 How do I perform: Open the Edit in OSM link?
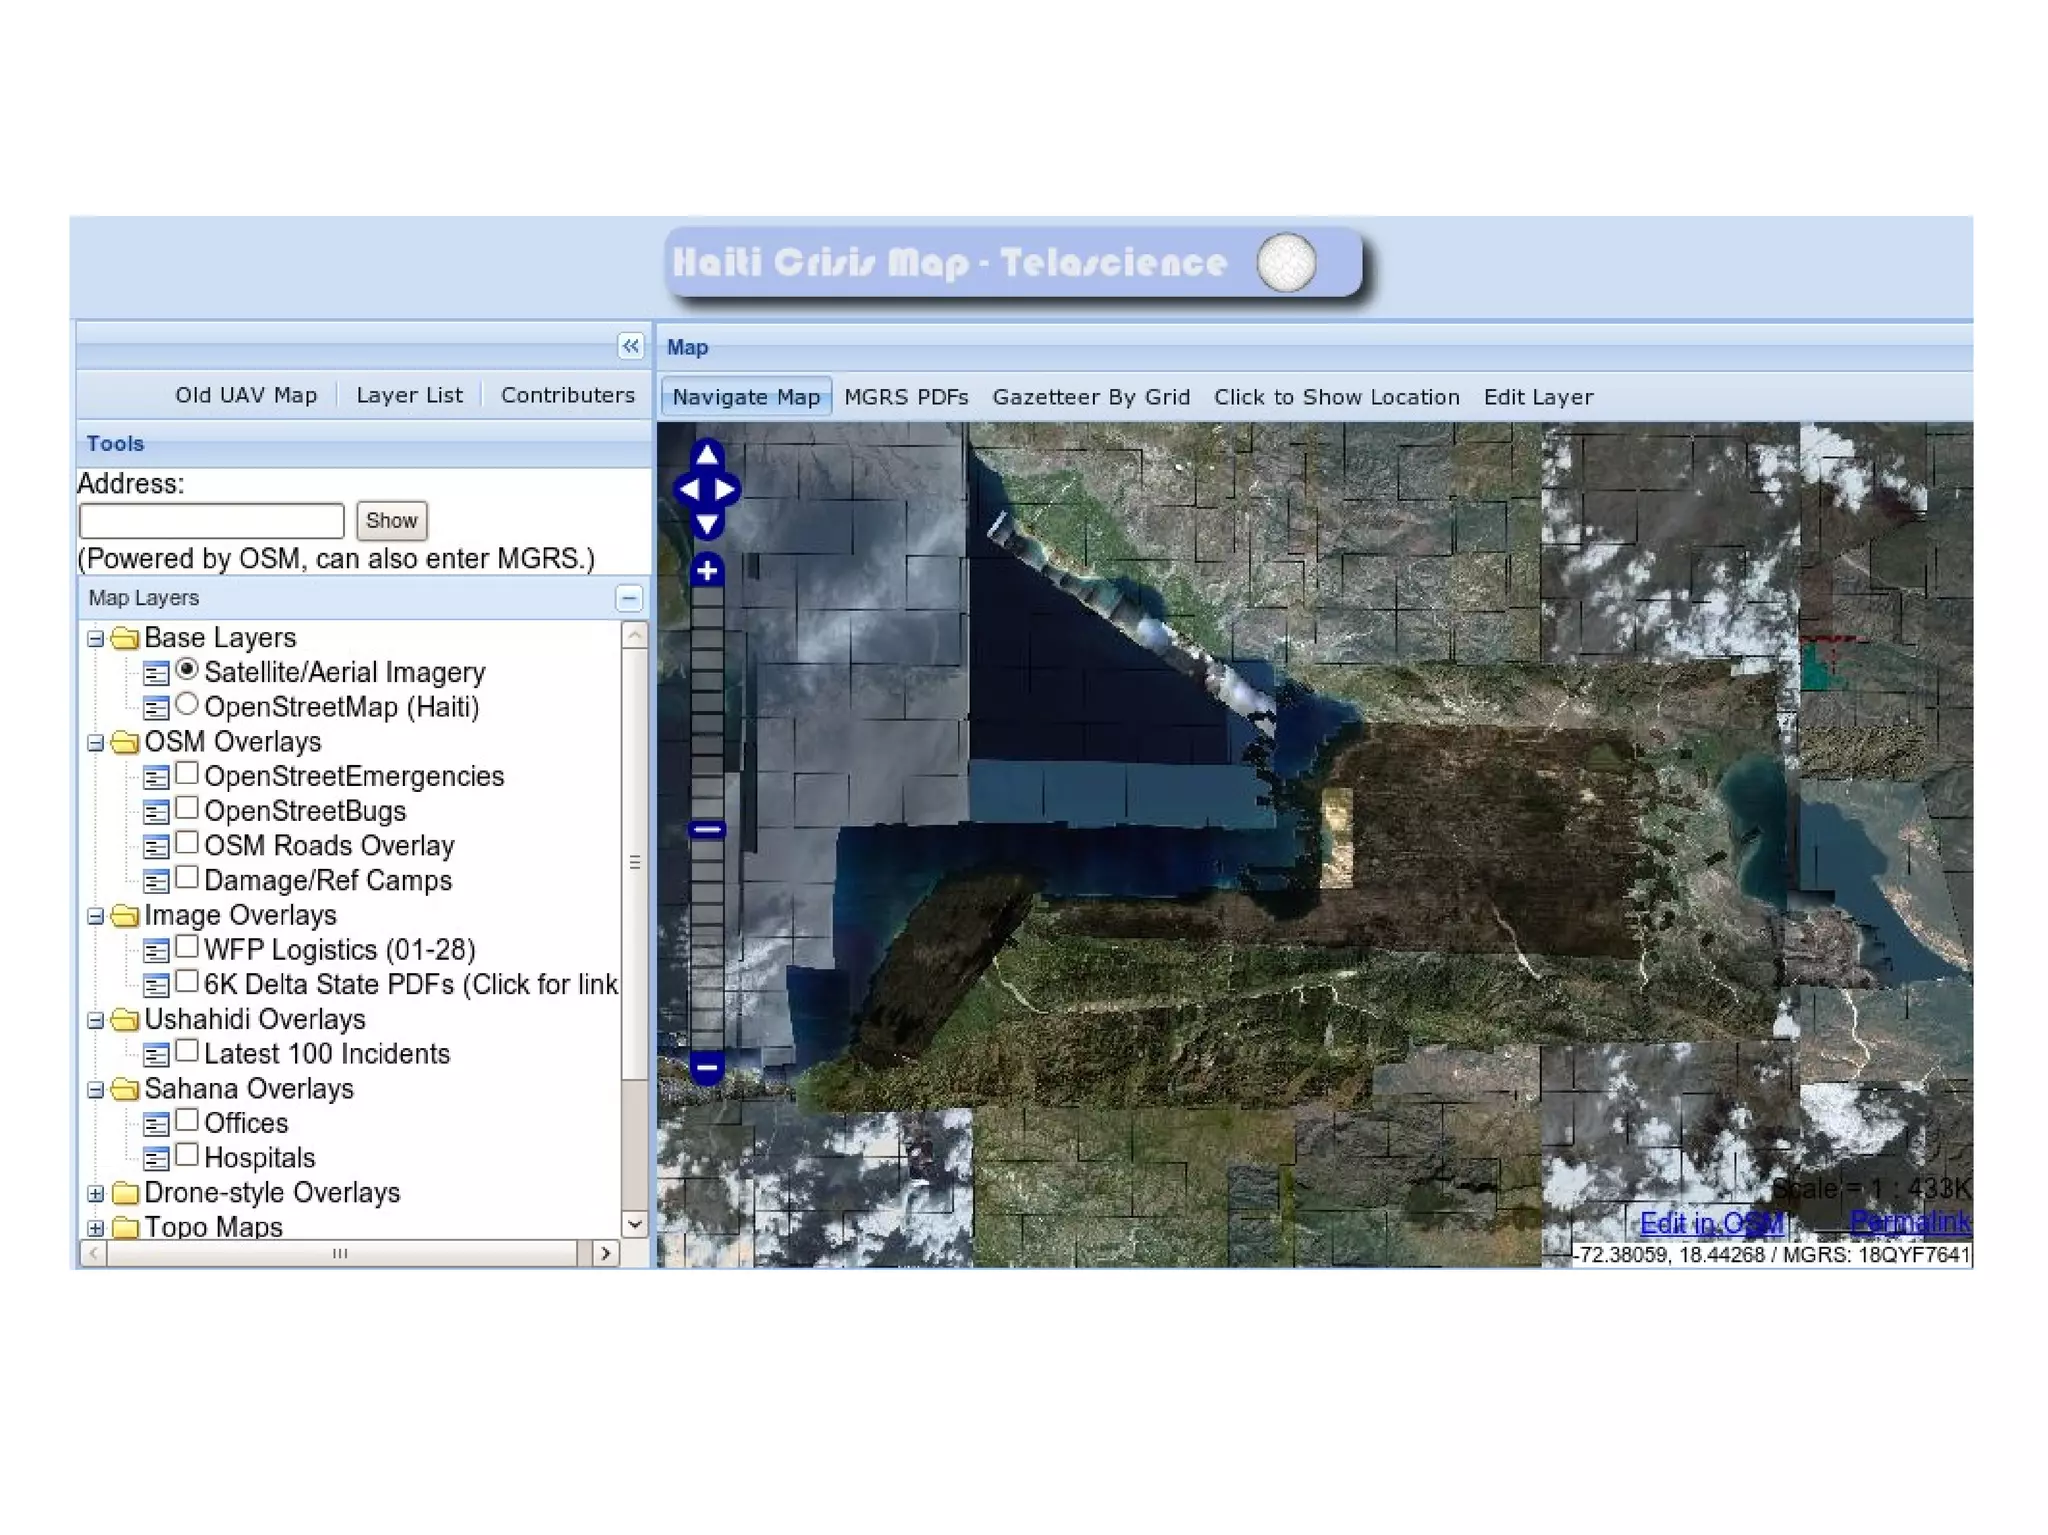pyautogui.click(x=1712, y=1222)
